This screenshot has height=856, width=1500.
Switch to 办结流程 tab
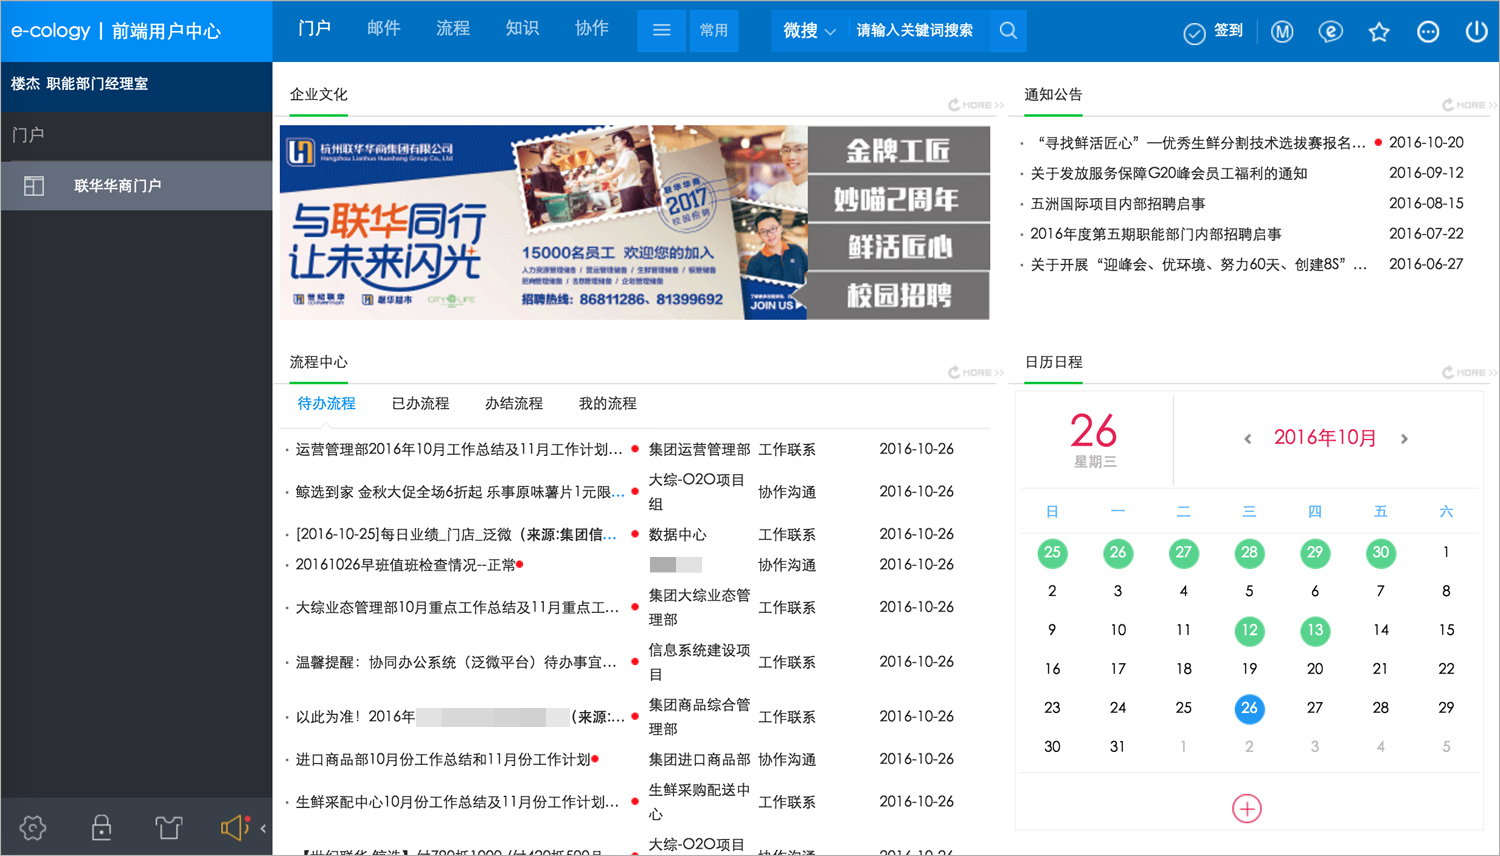[514, 404]
